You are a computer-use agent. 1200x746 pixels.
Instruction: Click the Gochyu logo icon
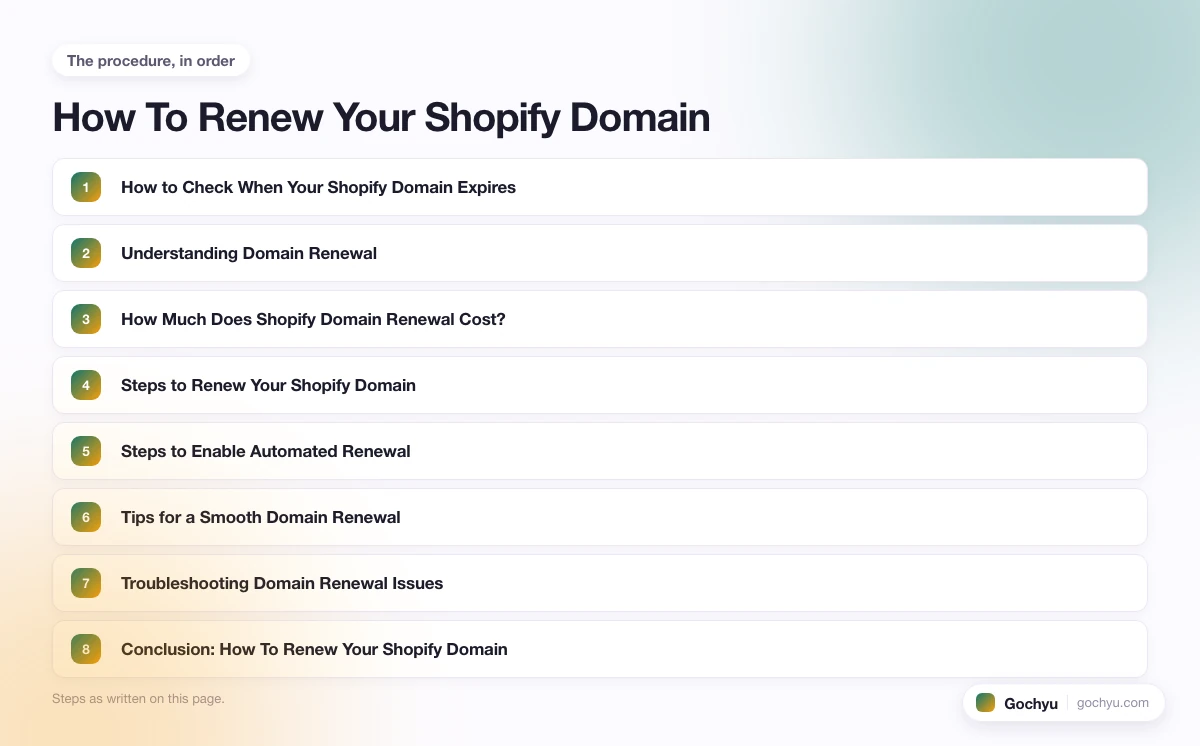[986, 703]
